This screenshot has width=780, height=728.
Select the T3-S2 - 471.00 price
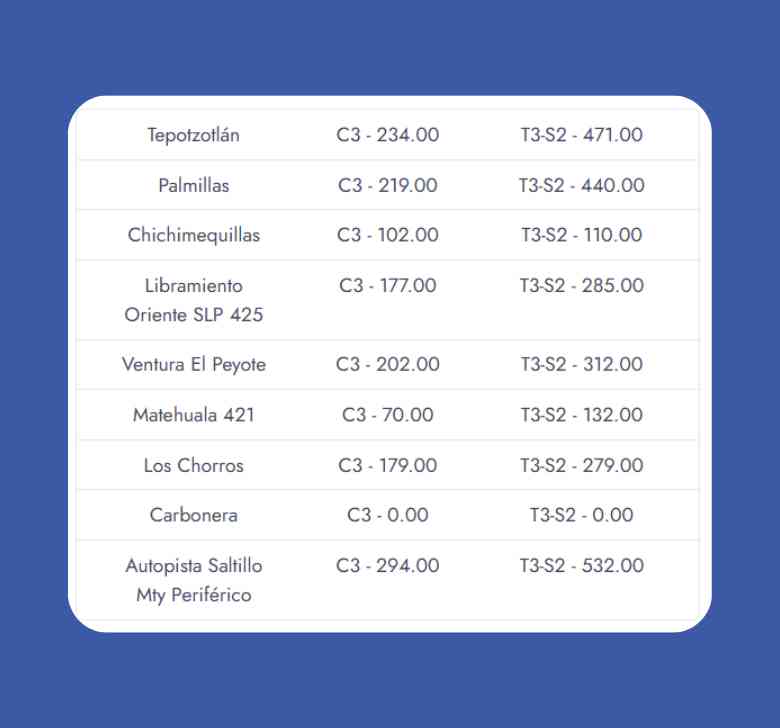click(x=581, y=135)
